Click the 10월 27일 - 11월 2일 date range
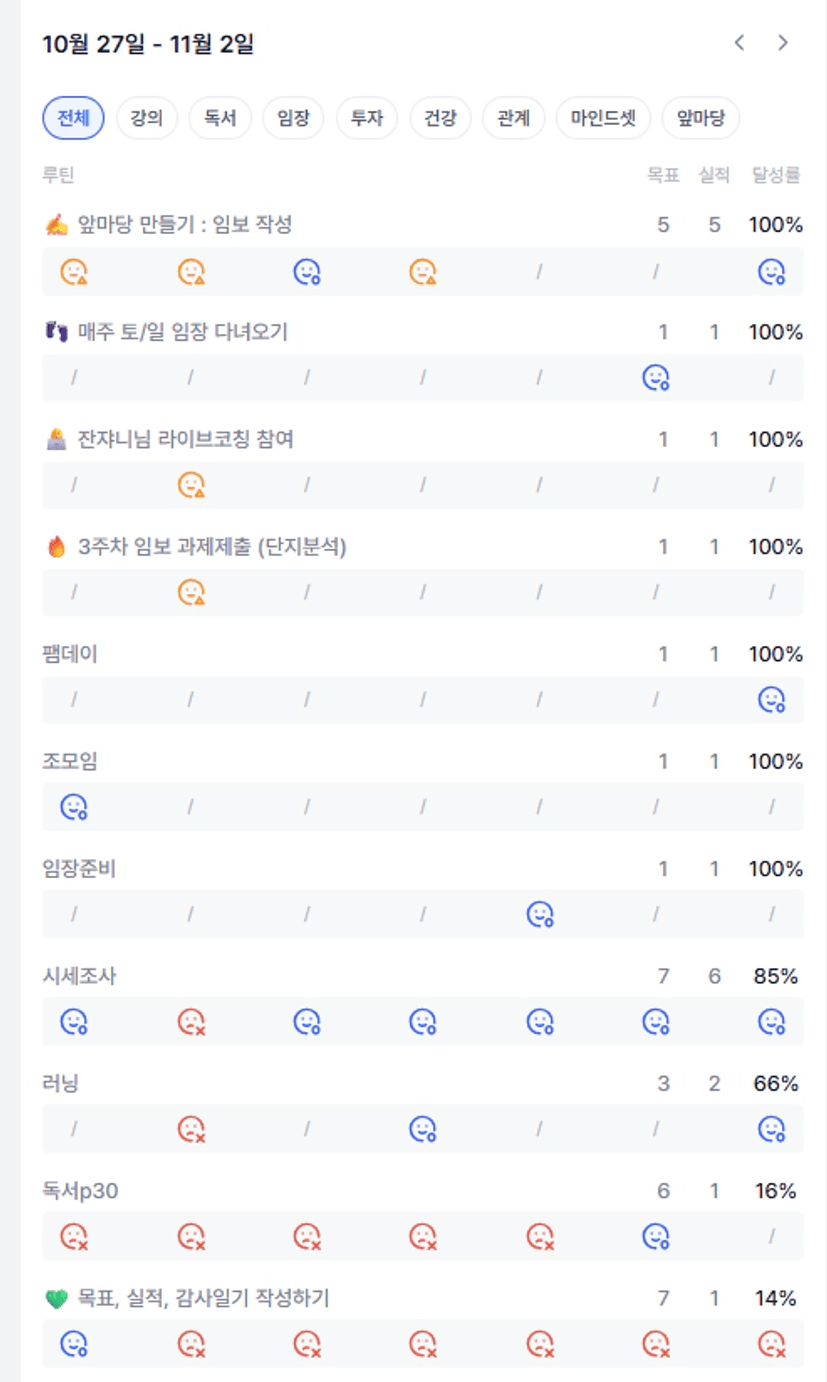827x1382 pixels. click(x=148, y=44)
